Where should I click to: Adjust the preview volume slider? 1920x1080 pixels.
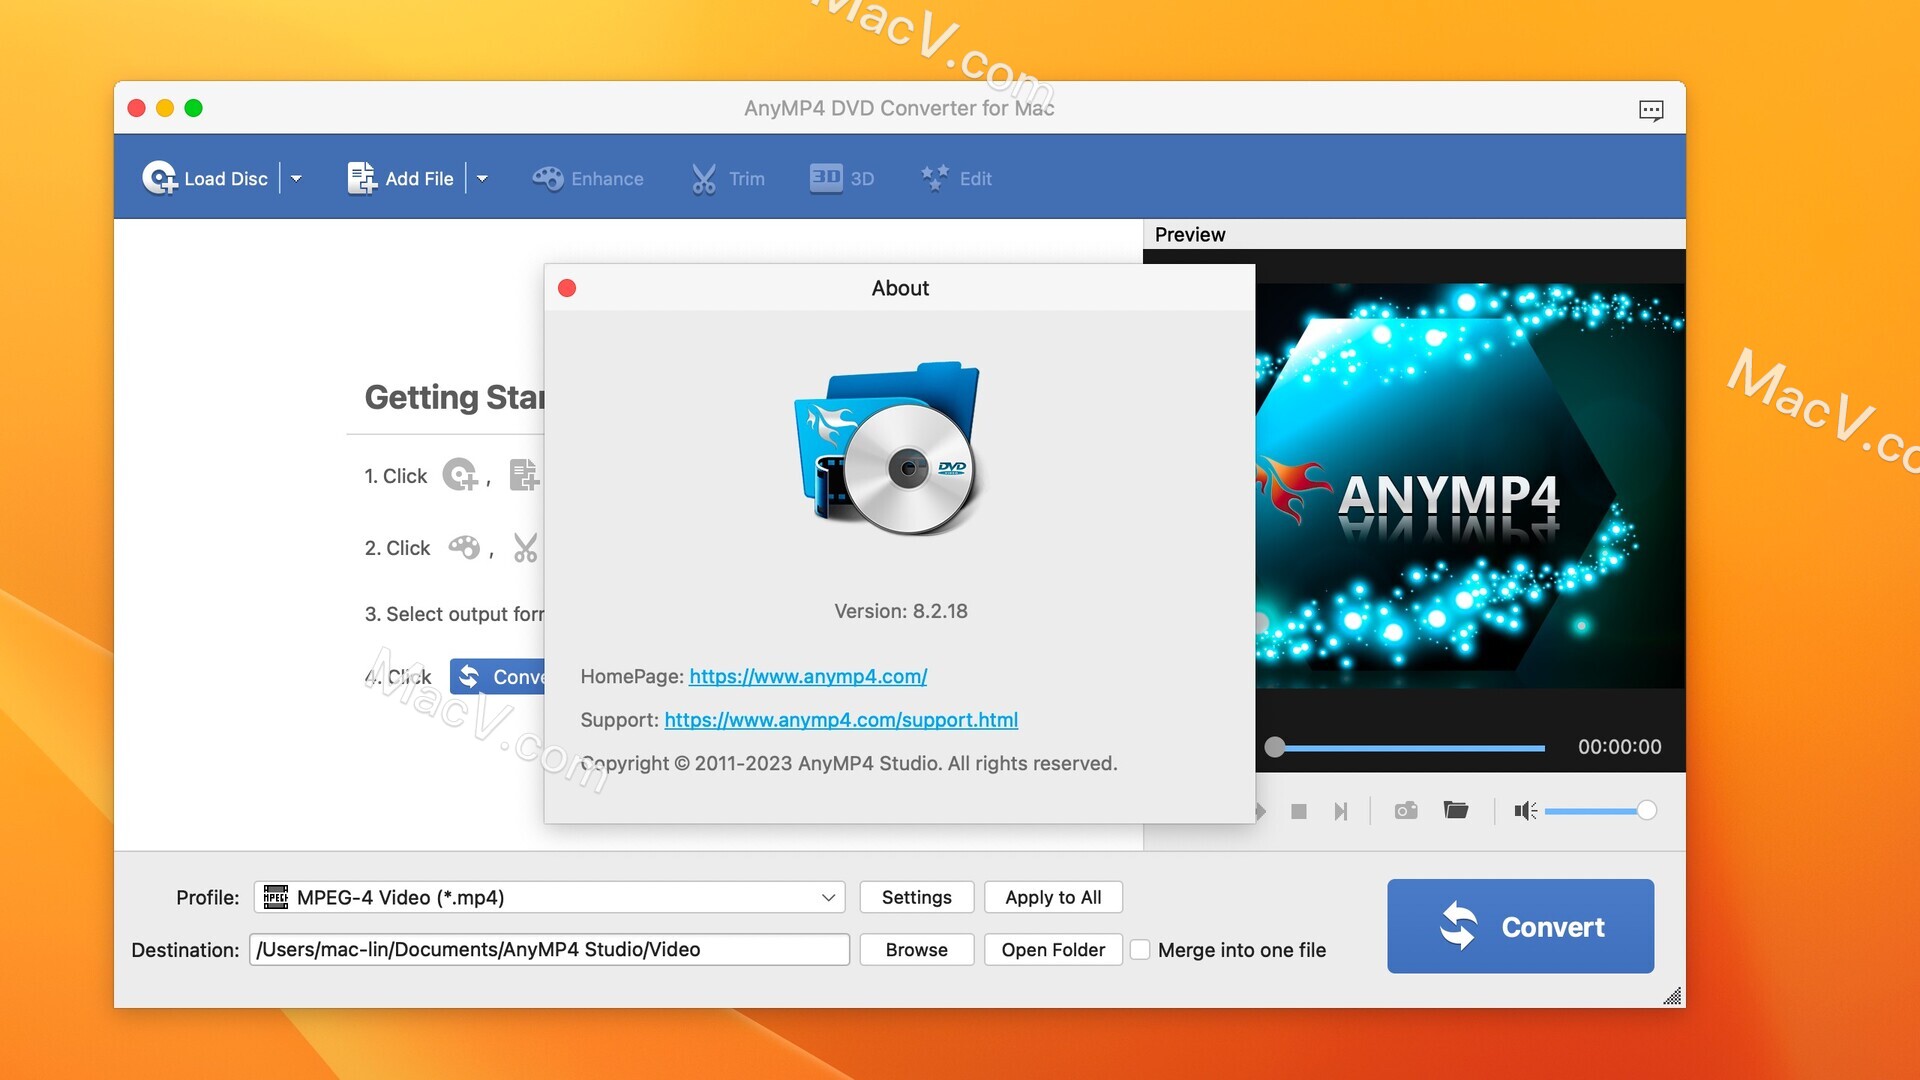[x=1600, y=811]
